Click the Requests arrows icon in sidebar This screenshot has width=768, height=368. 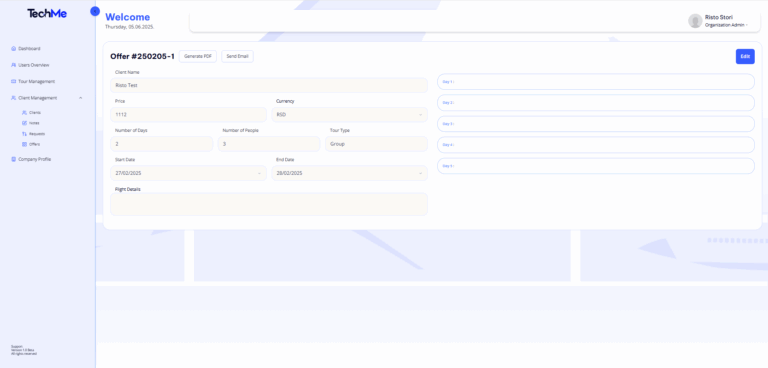(24, 134)
